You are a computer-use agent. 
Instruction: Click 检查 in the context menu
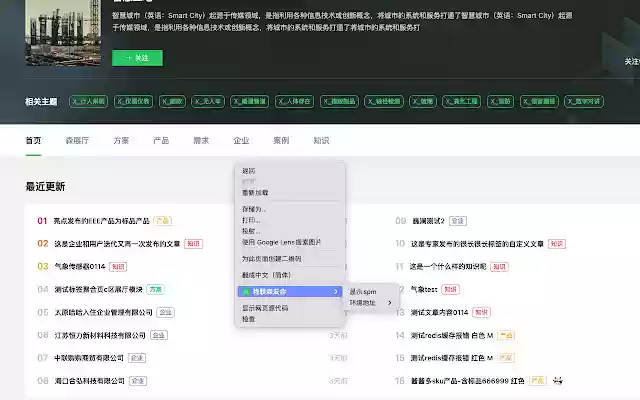[249, 319]
